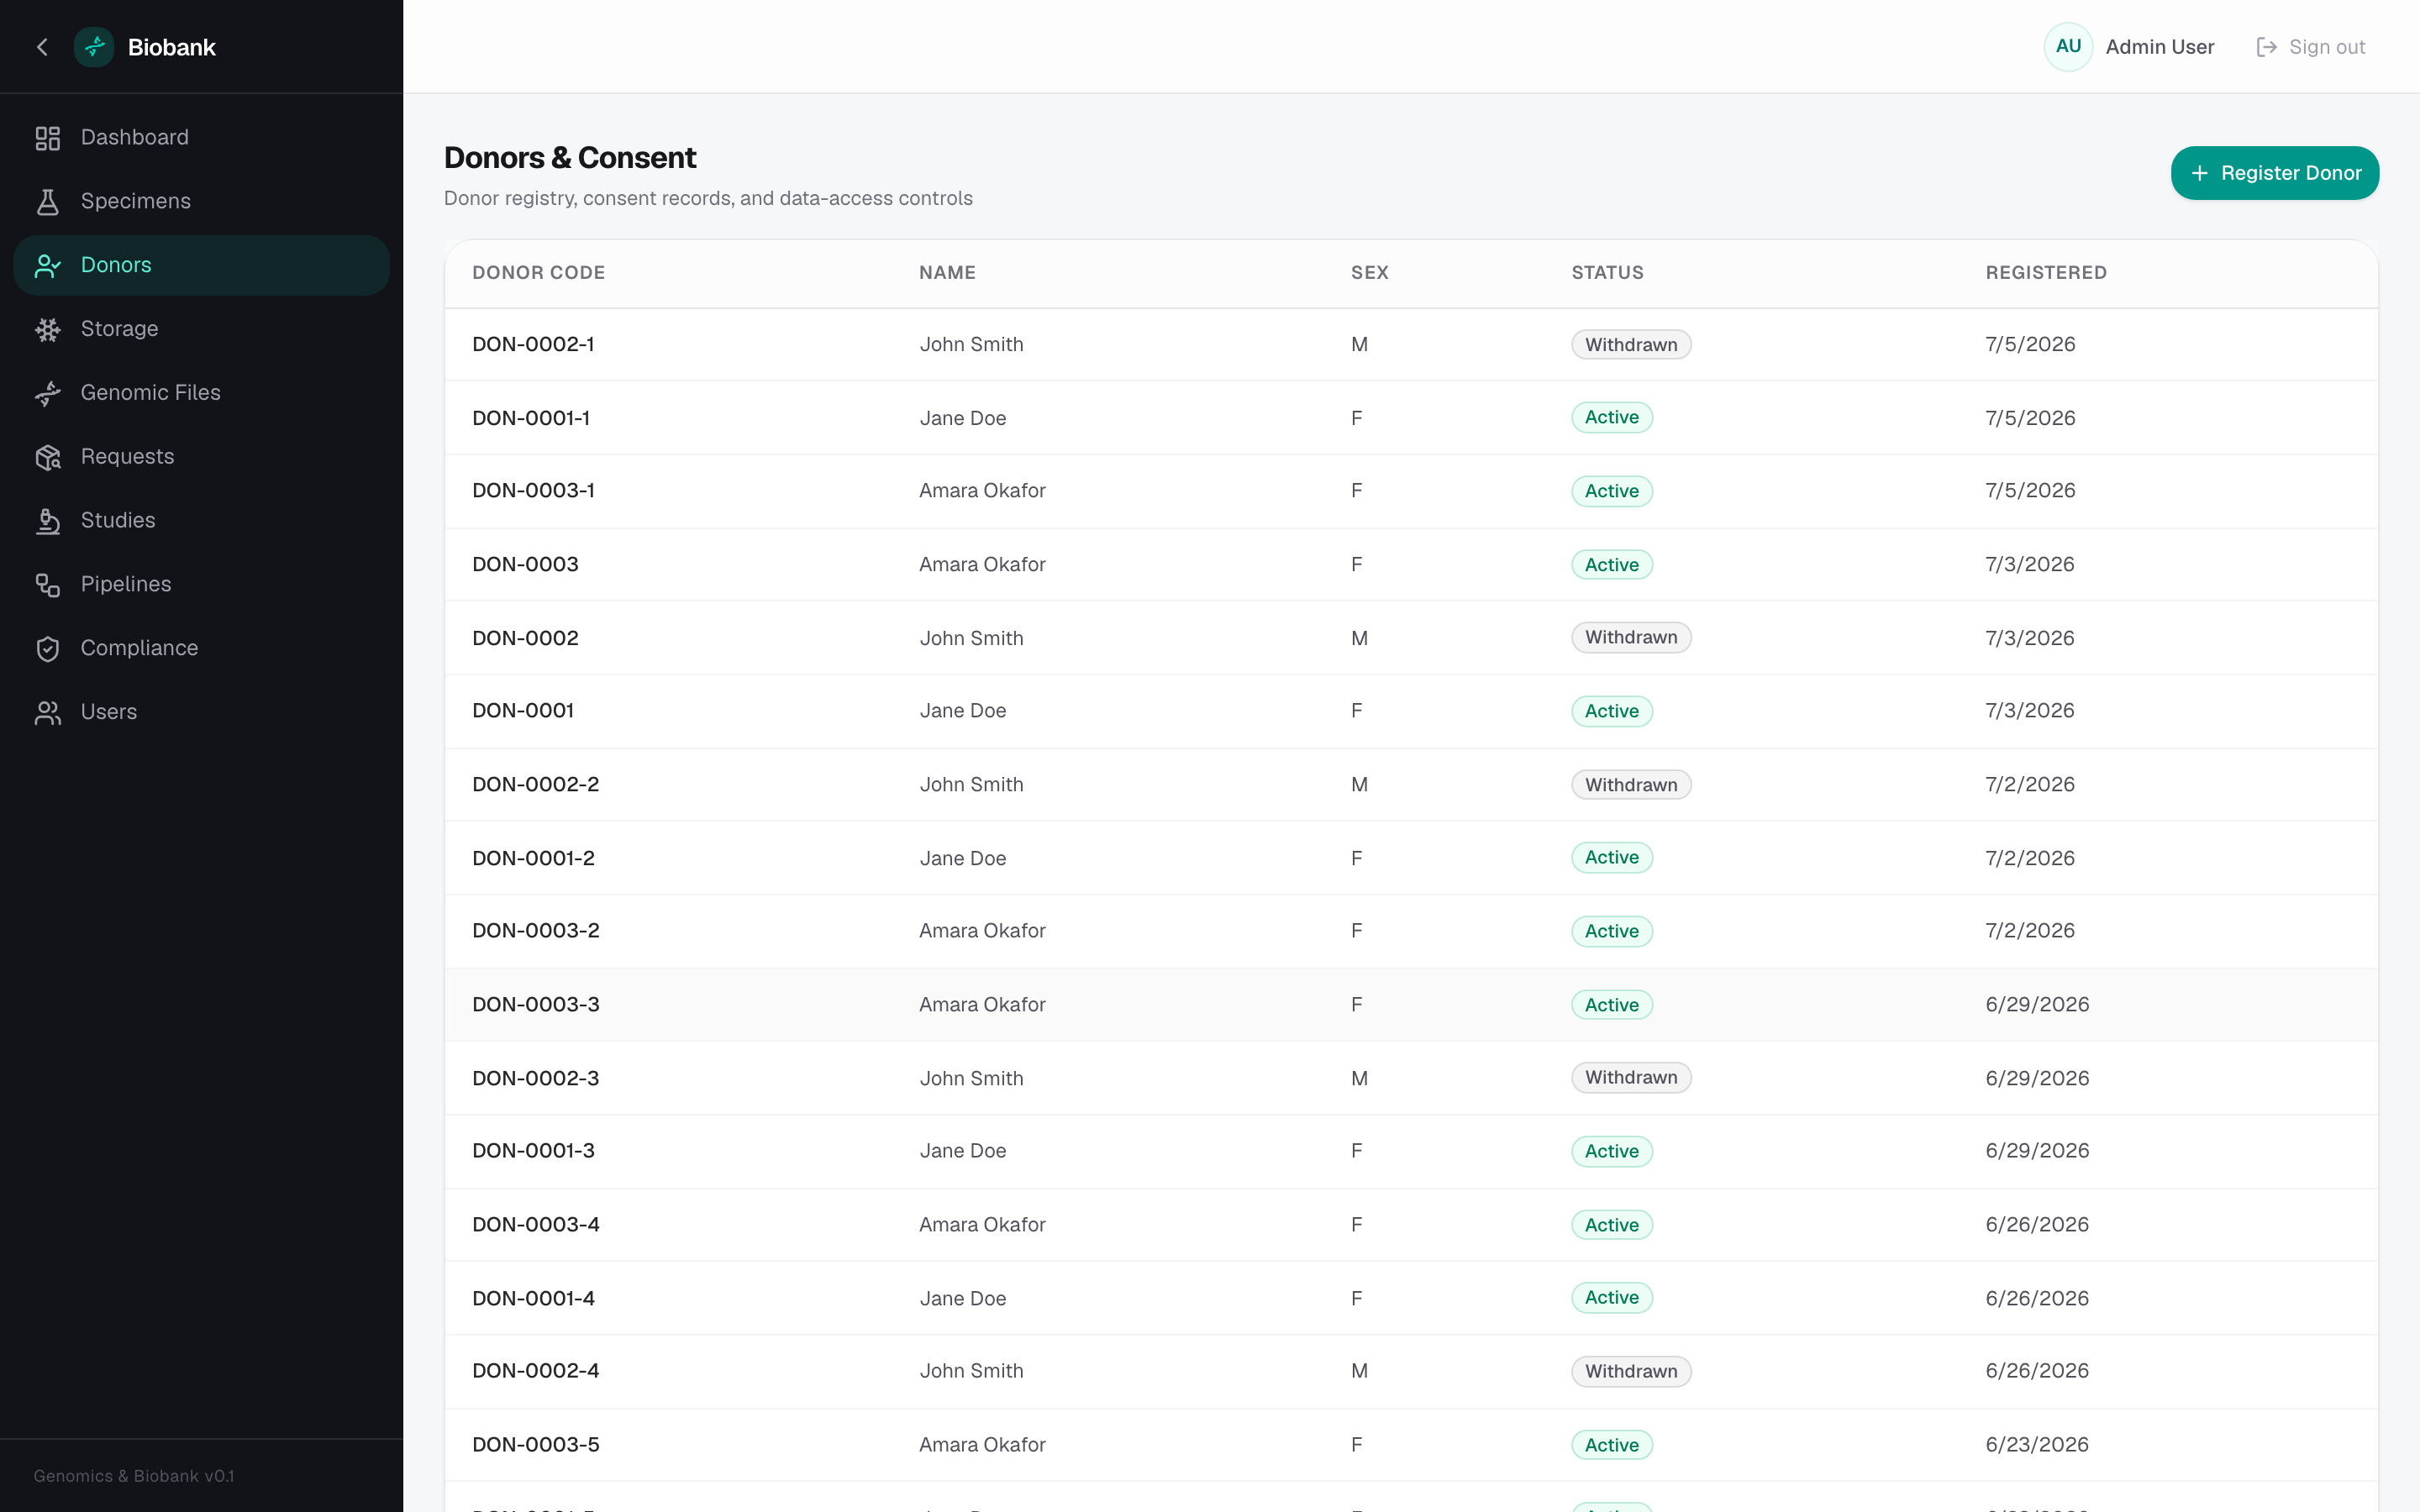Click the Storage snowflake icon
Screen dimensions: 2420x1512
pos(47,329)
